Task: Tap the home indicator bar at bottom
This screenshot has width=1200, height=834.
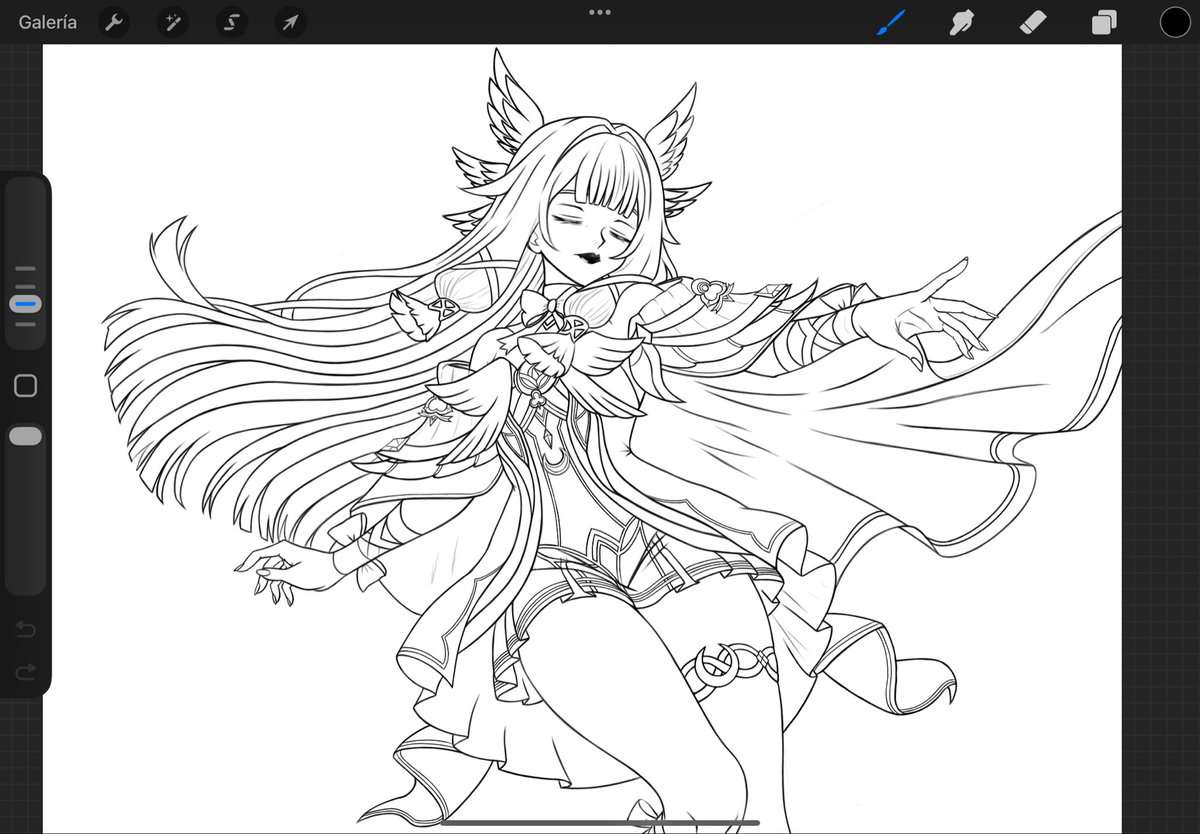Action: 600,823
